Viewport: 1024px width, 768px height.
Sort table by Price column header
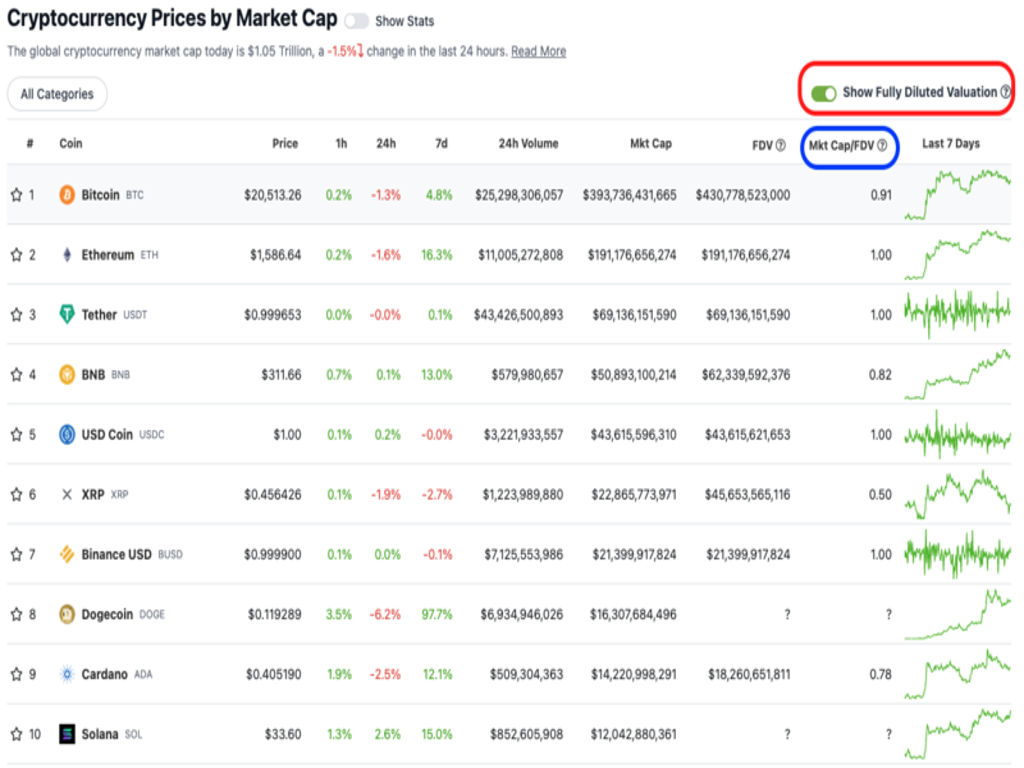285,144
